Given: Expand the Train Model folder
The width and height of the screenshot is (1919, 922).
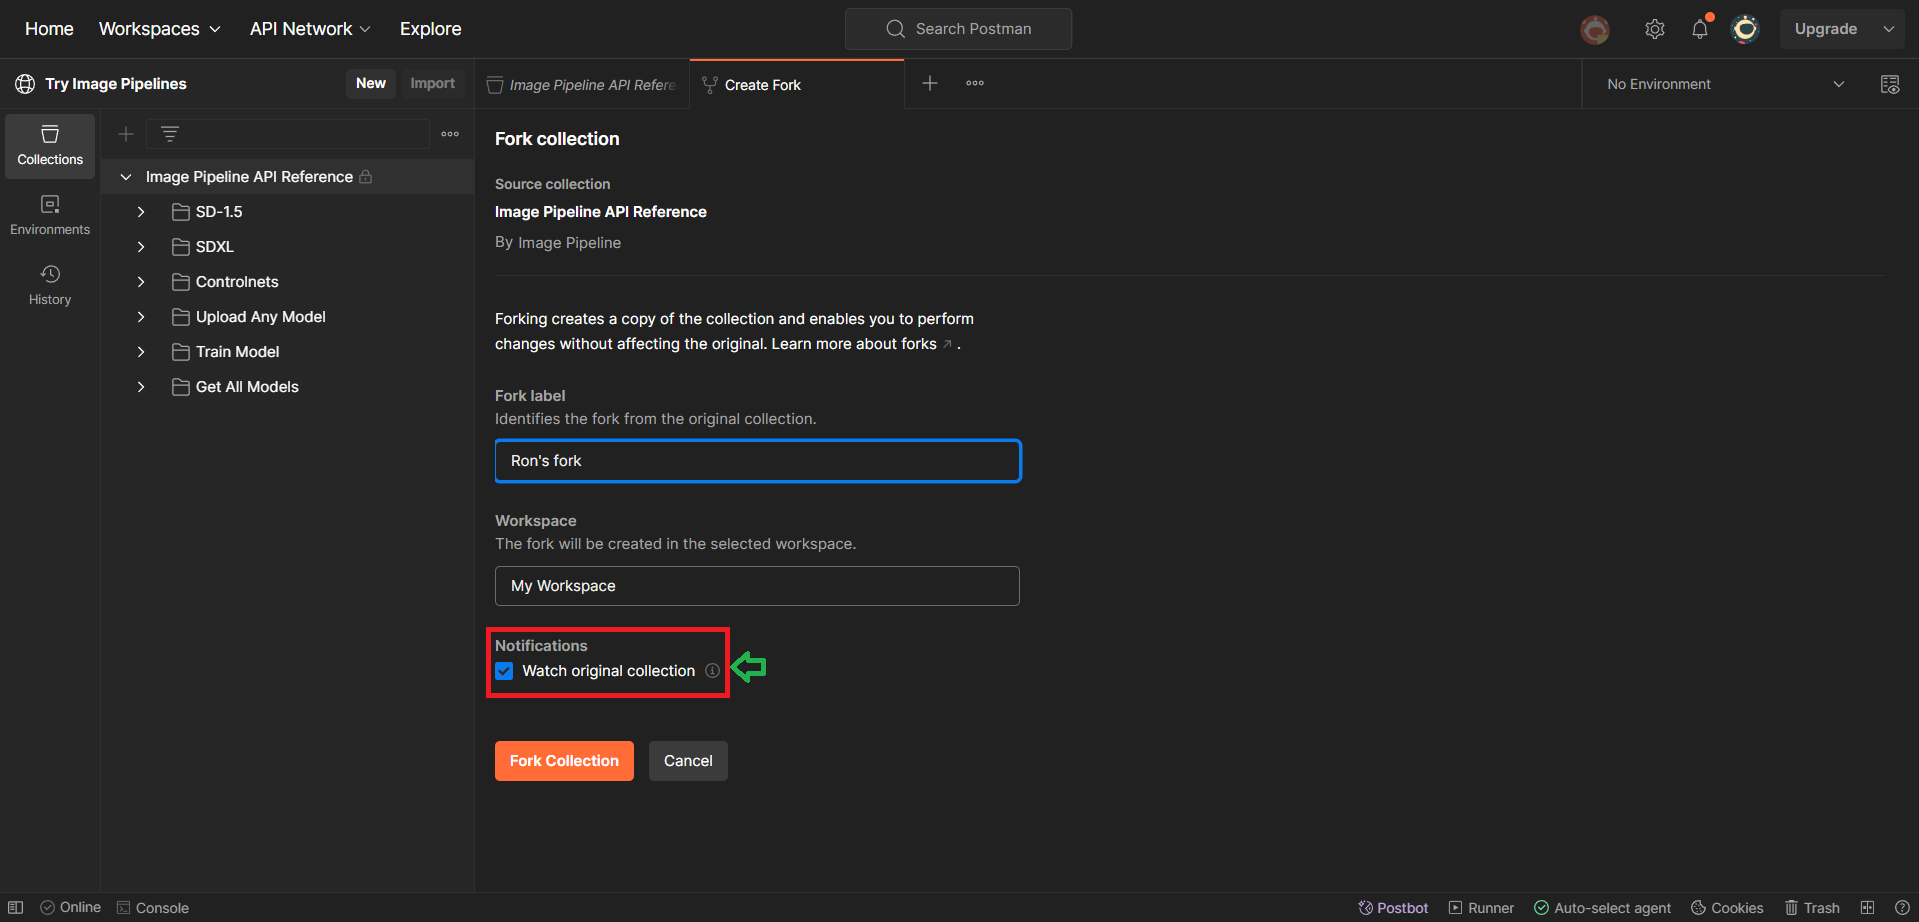Looking at the screenshot, I should coord(141,352).
